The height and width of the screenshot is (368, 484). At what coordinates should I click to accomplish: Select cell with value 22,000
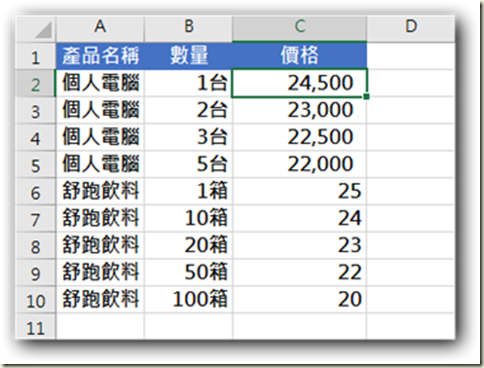(x=299, y=165)
